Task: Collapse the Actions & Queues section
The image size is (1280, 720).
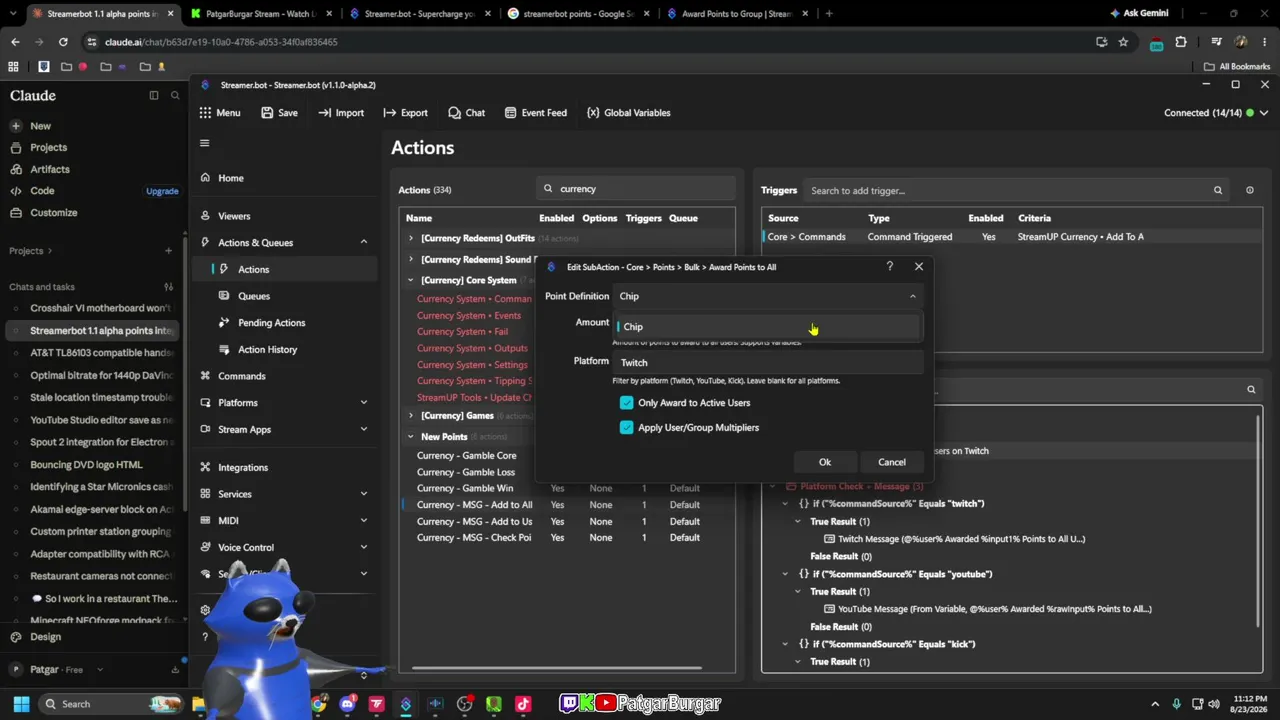Action: [363, 243]
